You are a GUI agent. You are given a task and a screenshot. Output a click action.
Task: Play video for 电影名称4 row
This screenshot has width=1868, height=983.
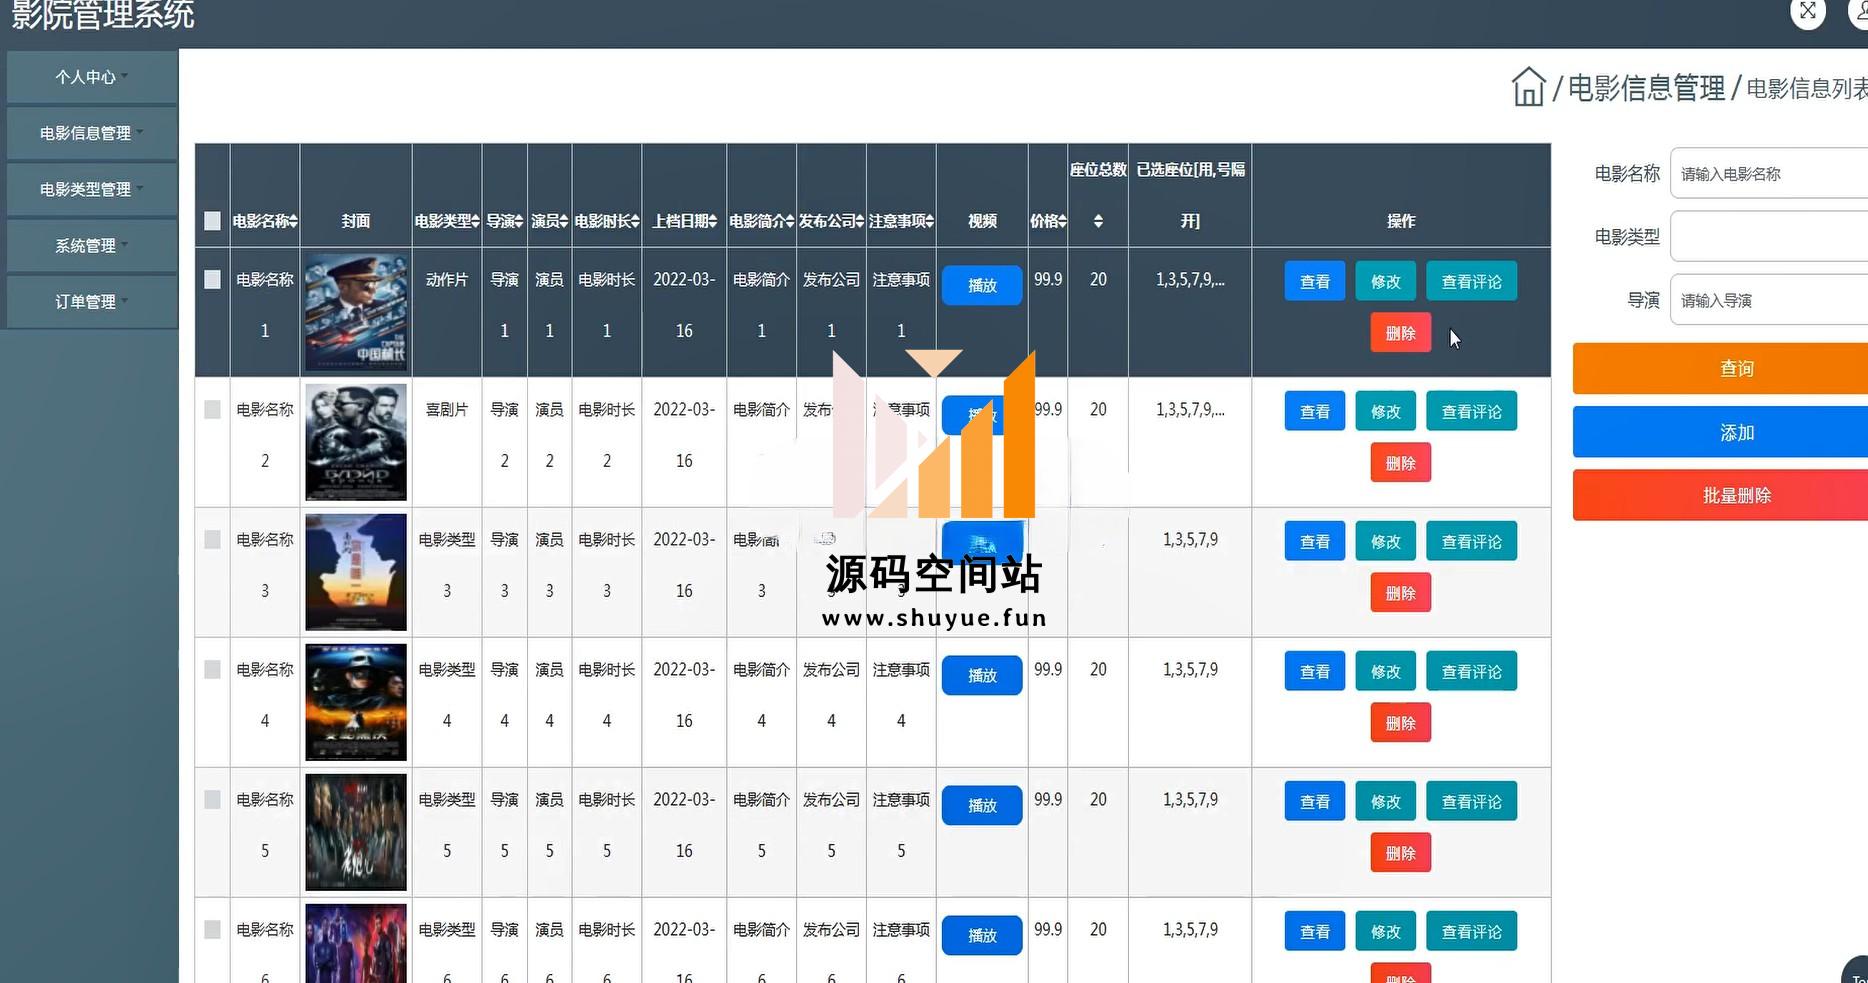click(982, 675)
